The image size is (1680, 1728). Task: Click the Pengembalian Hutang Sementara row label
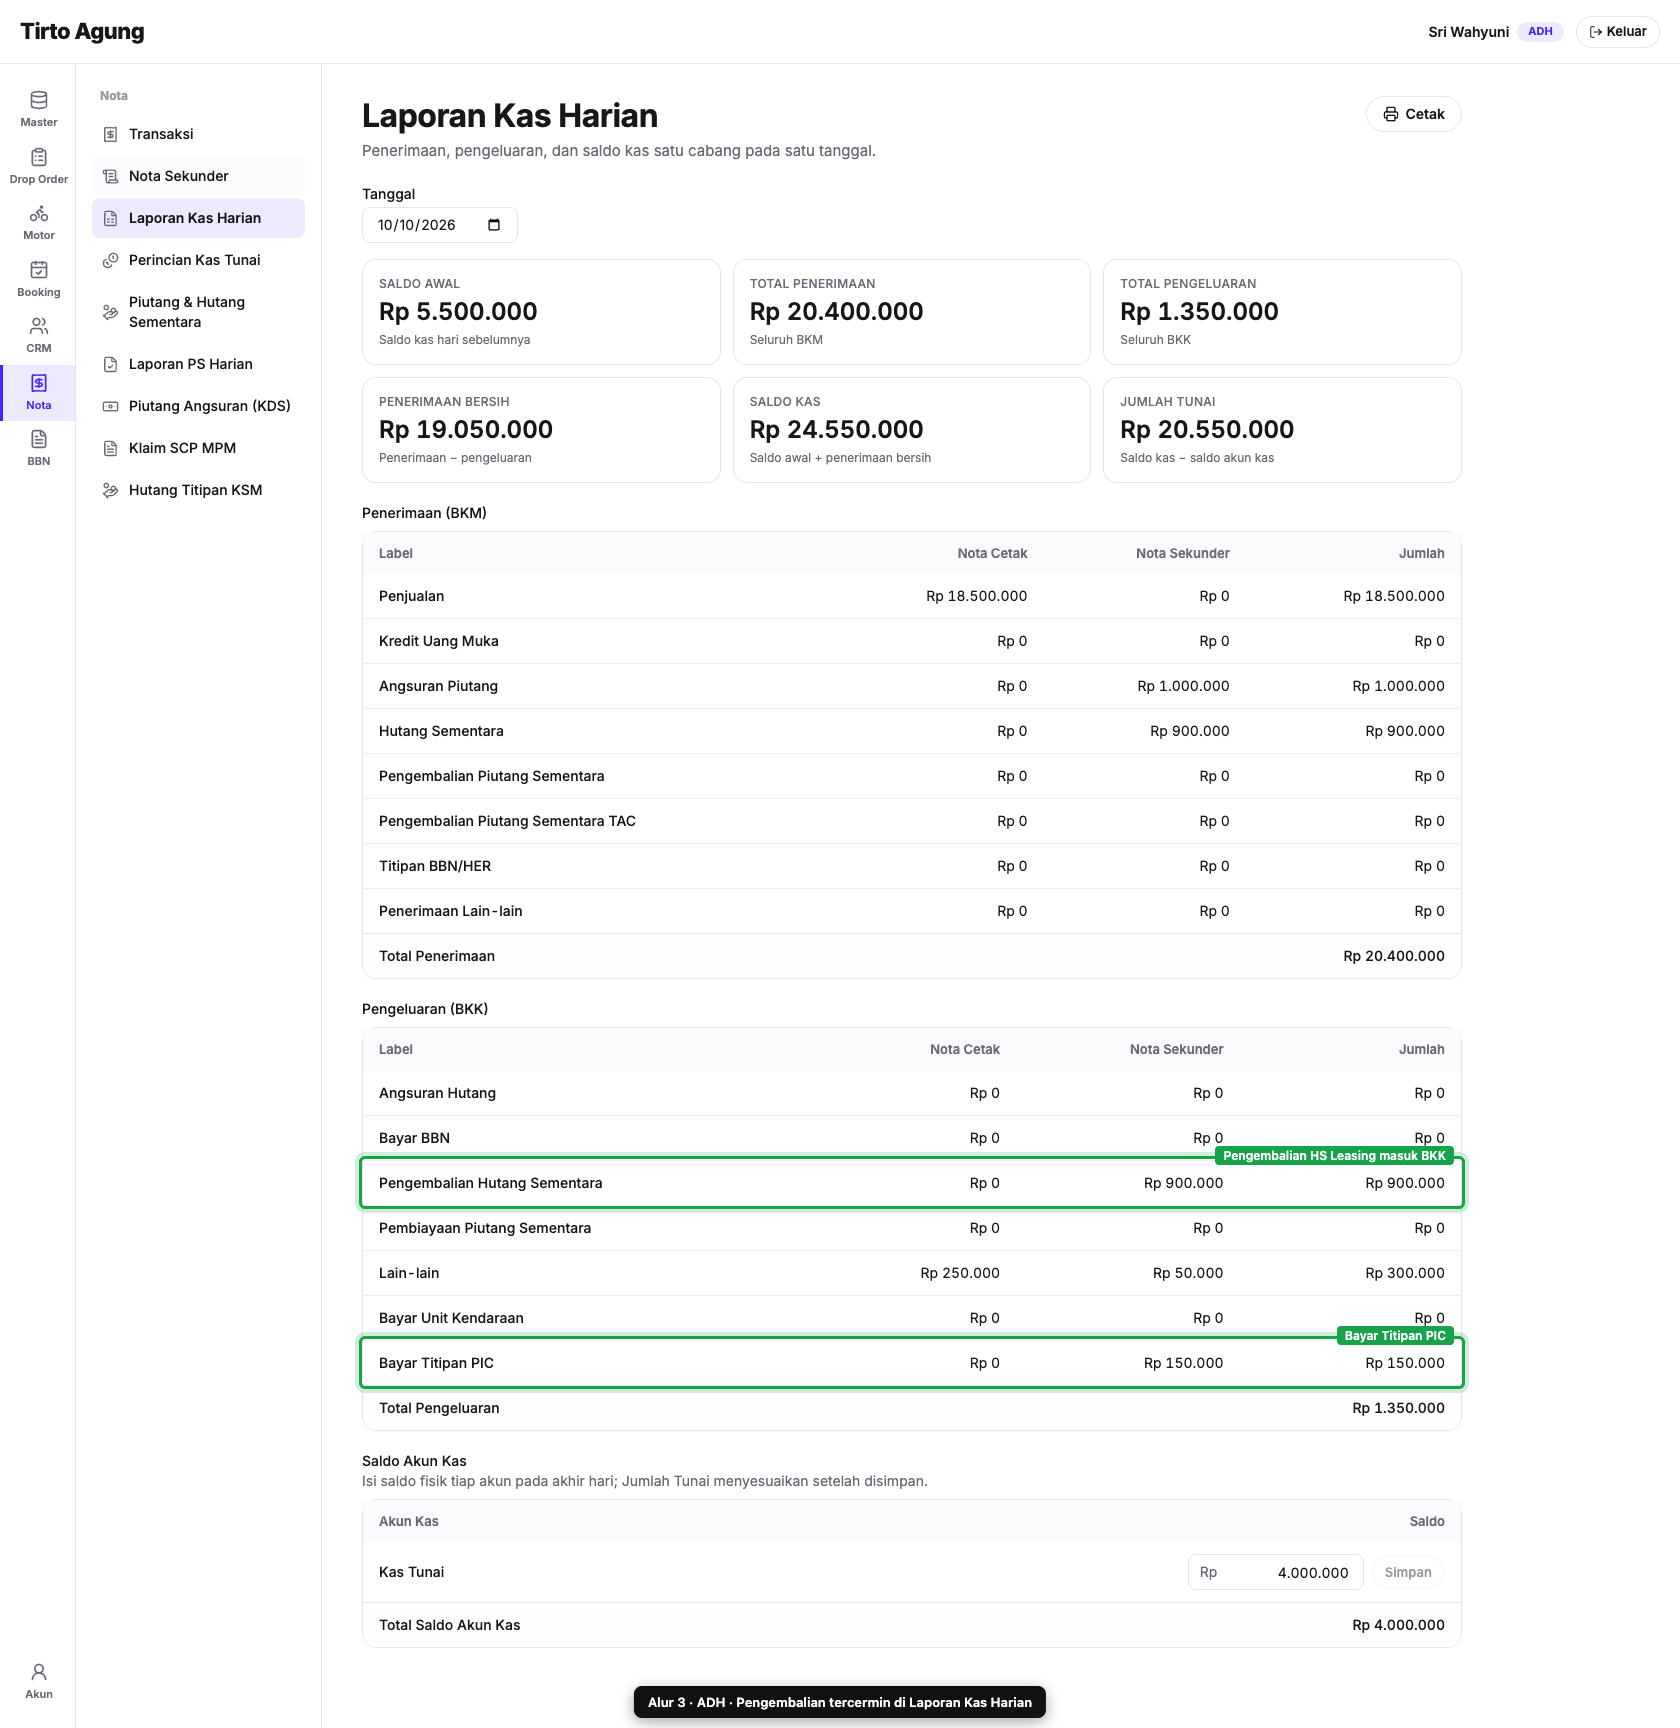[490, 1183]
